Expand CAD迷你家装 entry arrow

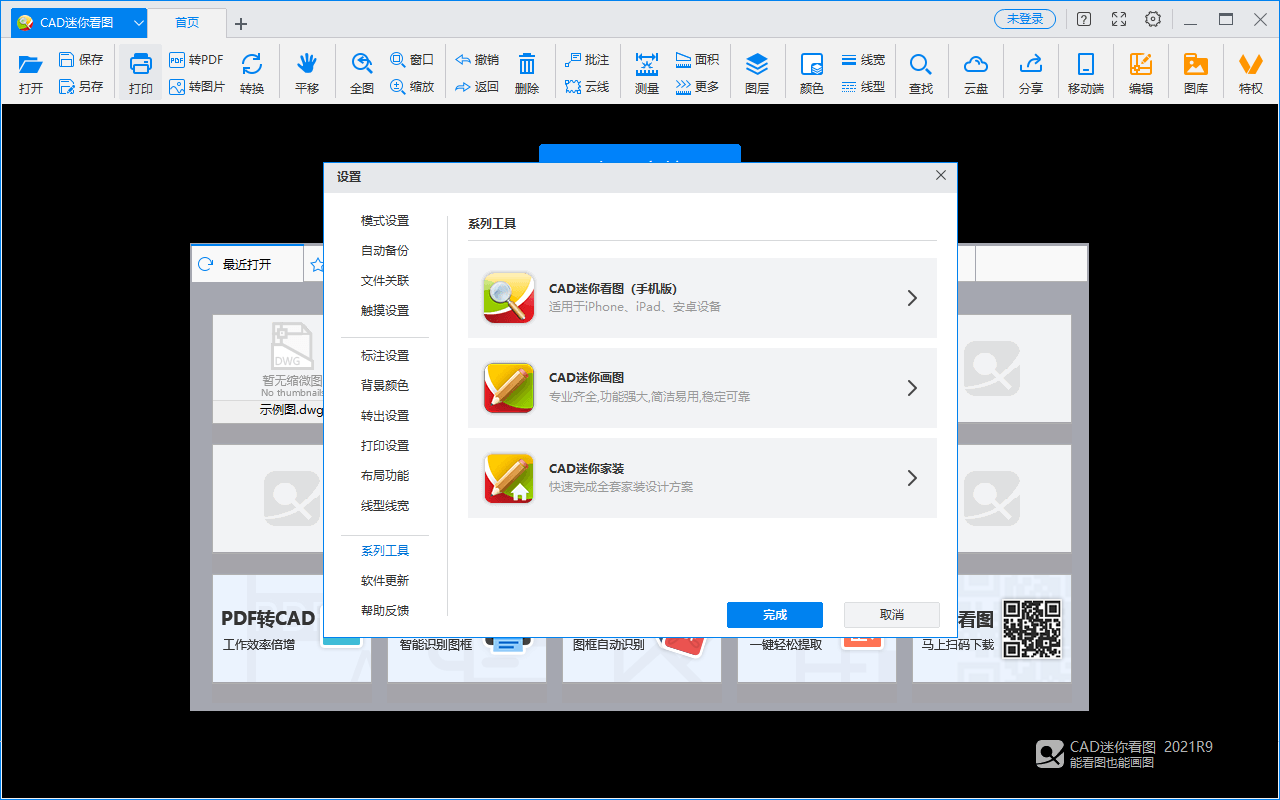912,478
